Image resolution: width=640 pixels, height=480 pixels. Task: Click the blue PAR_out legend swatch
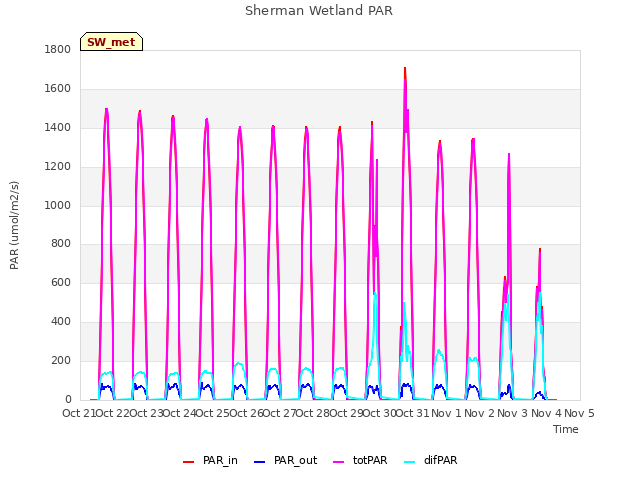(x=260, y=462)
